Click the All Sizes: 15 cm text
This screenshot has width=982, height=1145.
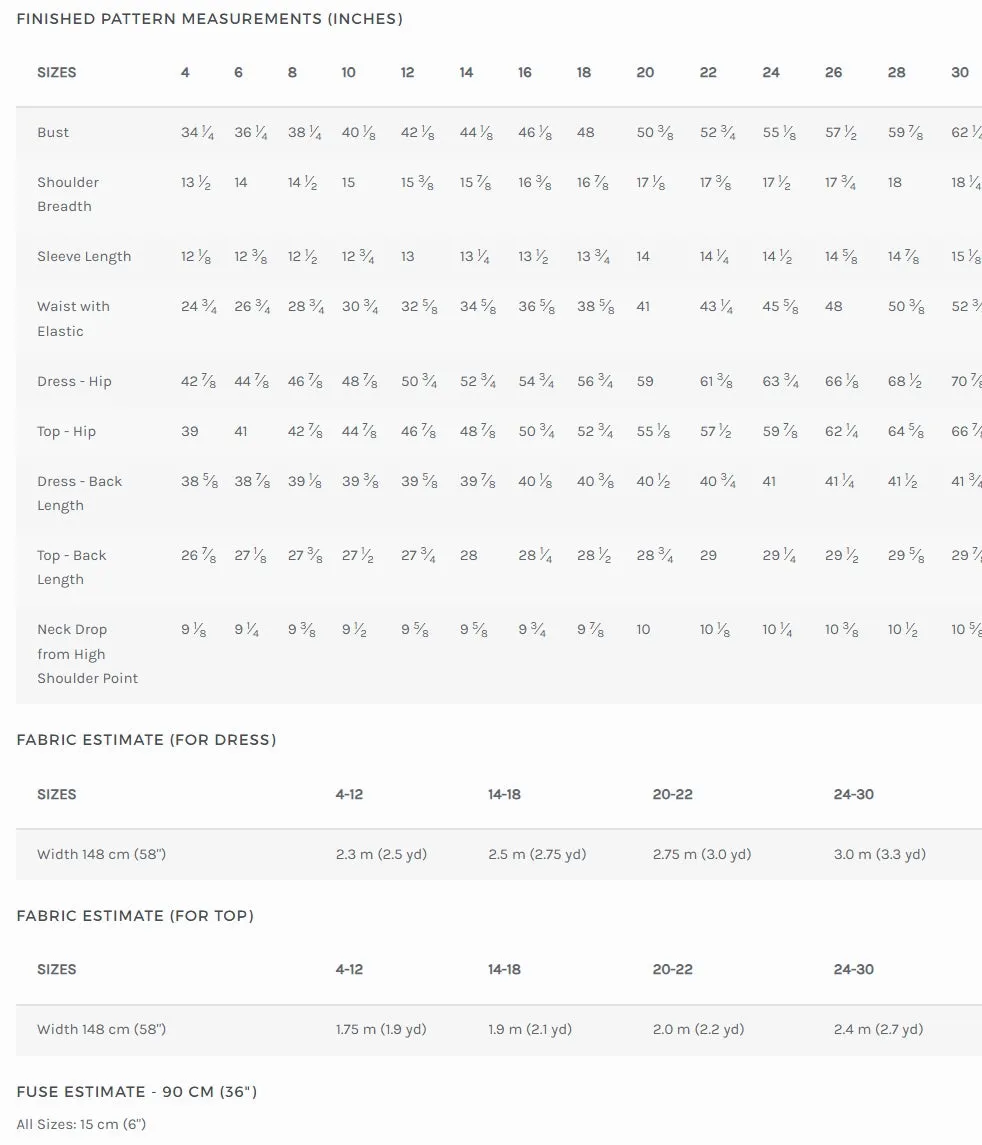pyautogui.click(x=81, y=1124)
